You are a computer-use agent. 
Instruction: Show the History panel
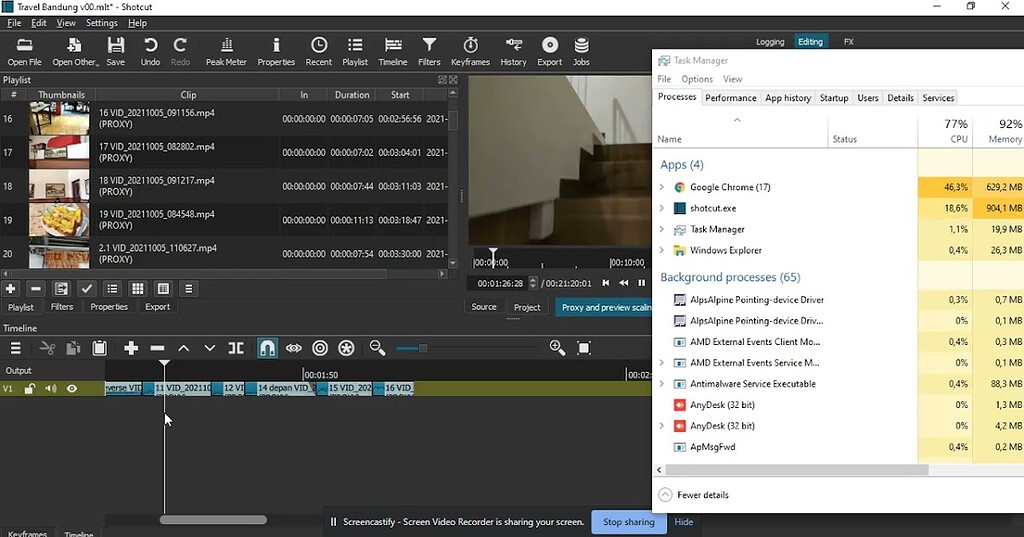point(513,51)
